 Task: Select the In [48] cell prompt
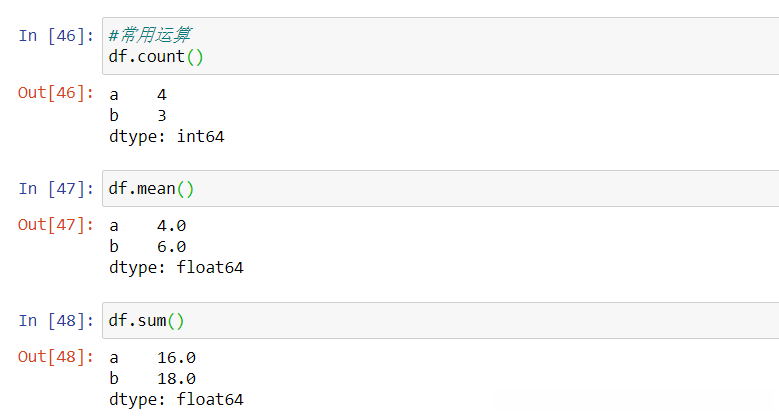[x=56, y=320]
